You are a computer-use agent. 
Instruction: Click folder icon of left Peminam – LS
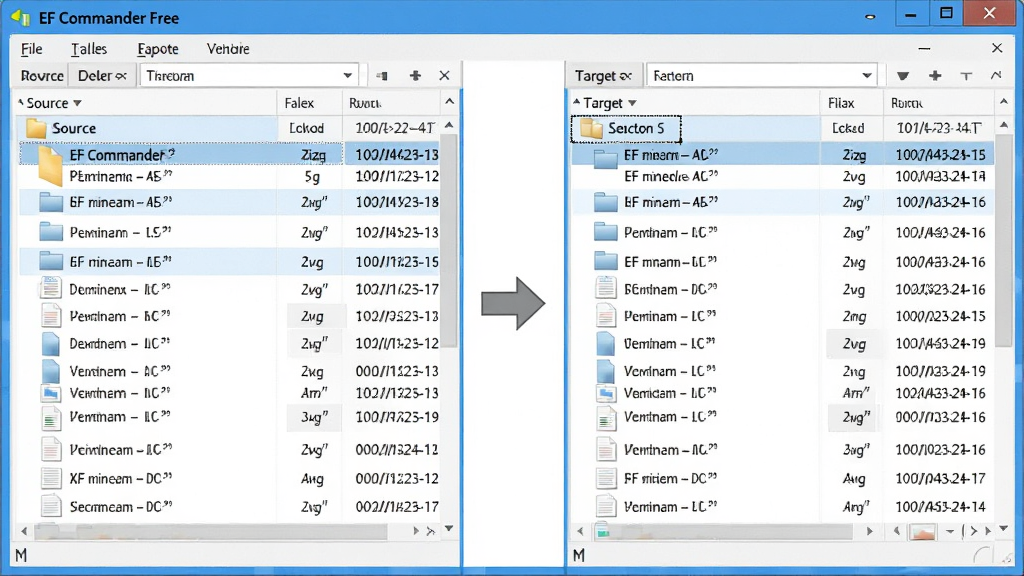[51, 232]
